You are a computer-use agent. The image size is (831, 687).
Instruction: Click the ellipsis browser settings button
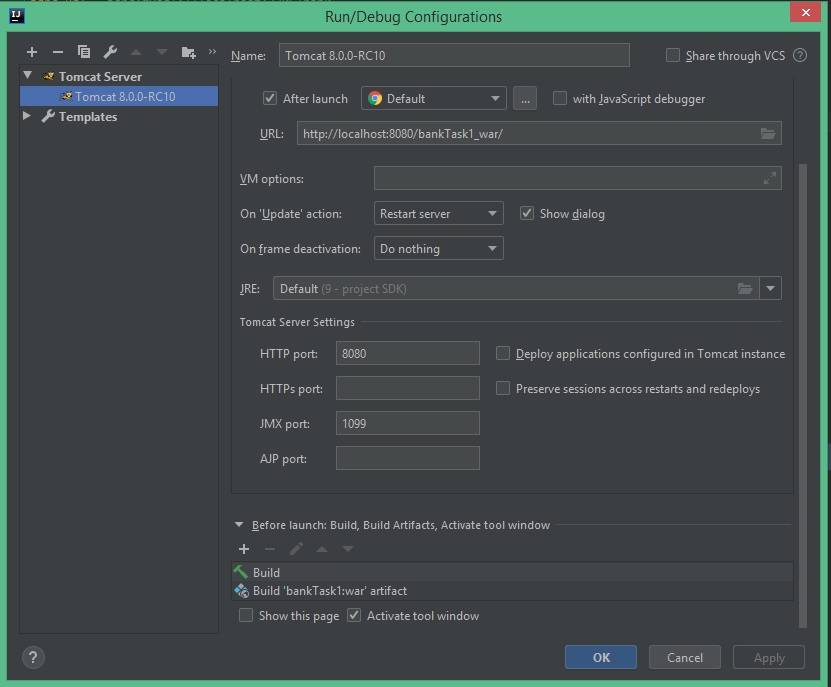[525, 99]
